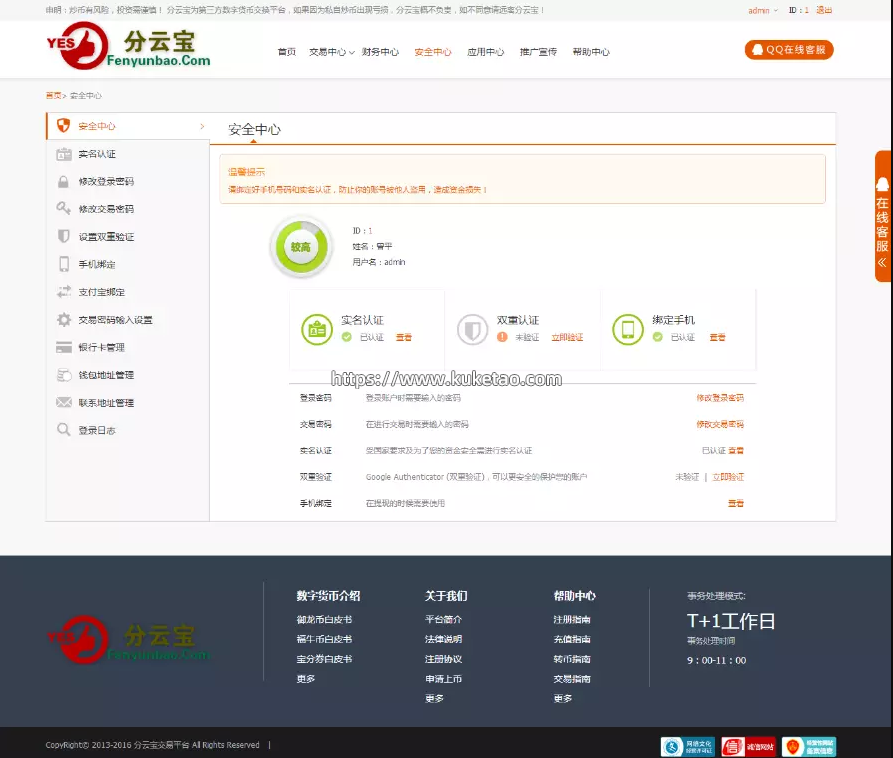The height and width of the screenshot is (758, 893).
Task: Click the ID card icon beside 实名认证 in sidebar
Action: click(64, 154)
